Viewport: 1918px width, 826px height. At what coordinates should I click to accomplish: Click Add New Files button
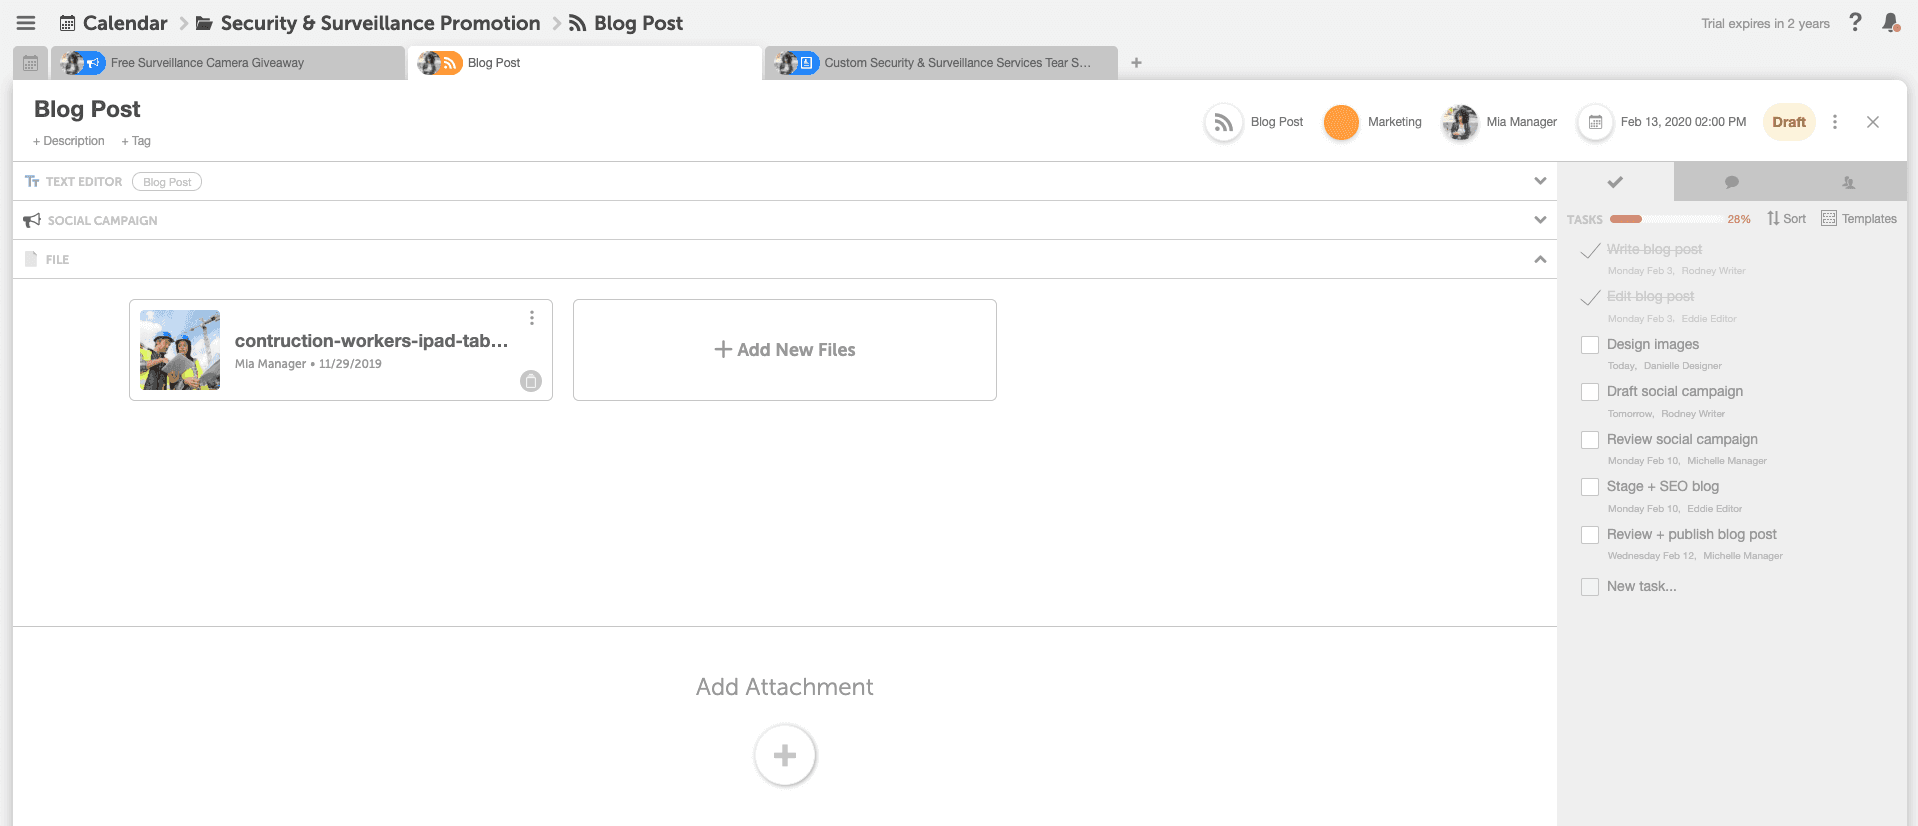(x=785, y=350)
